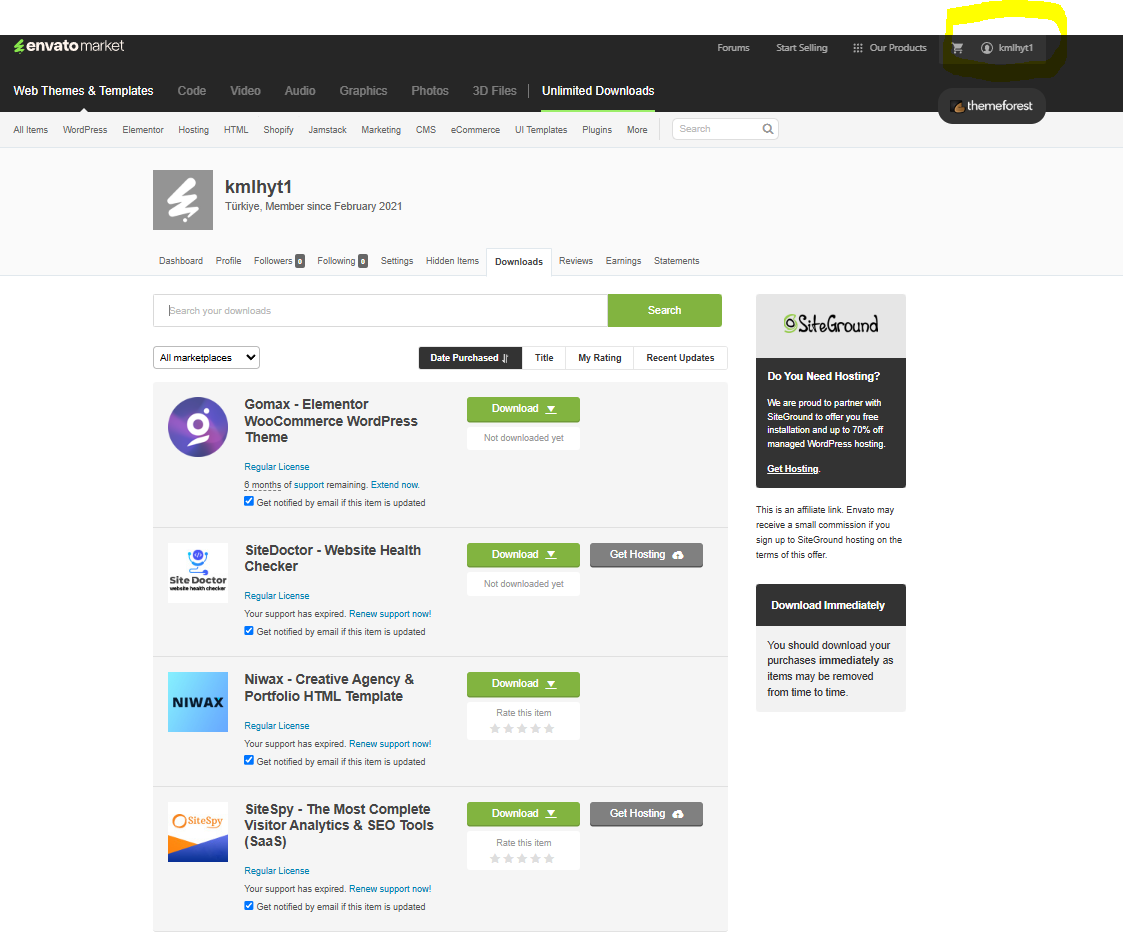Switch to the Dashboard tab
Image resolution: width=1123 pixels, height=936 pixels.
[x=180, y=261]
